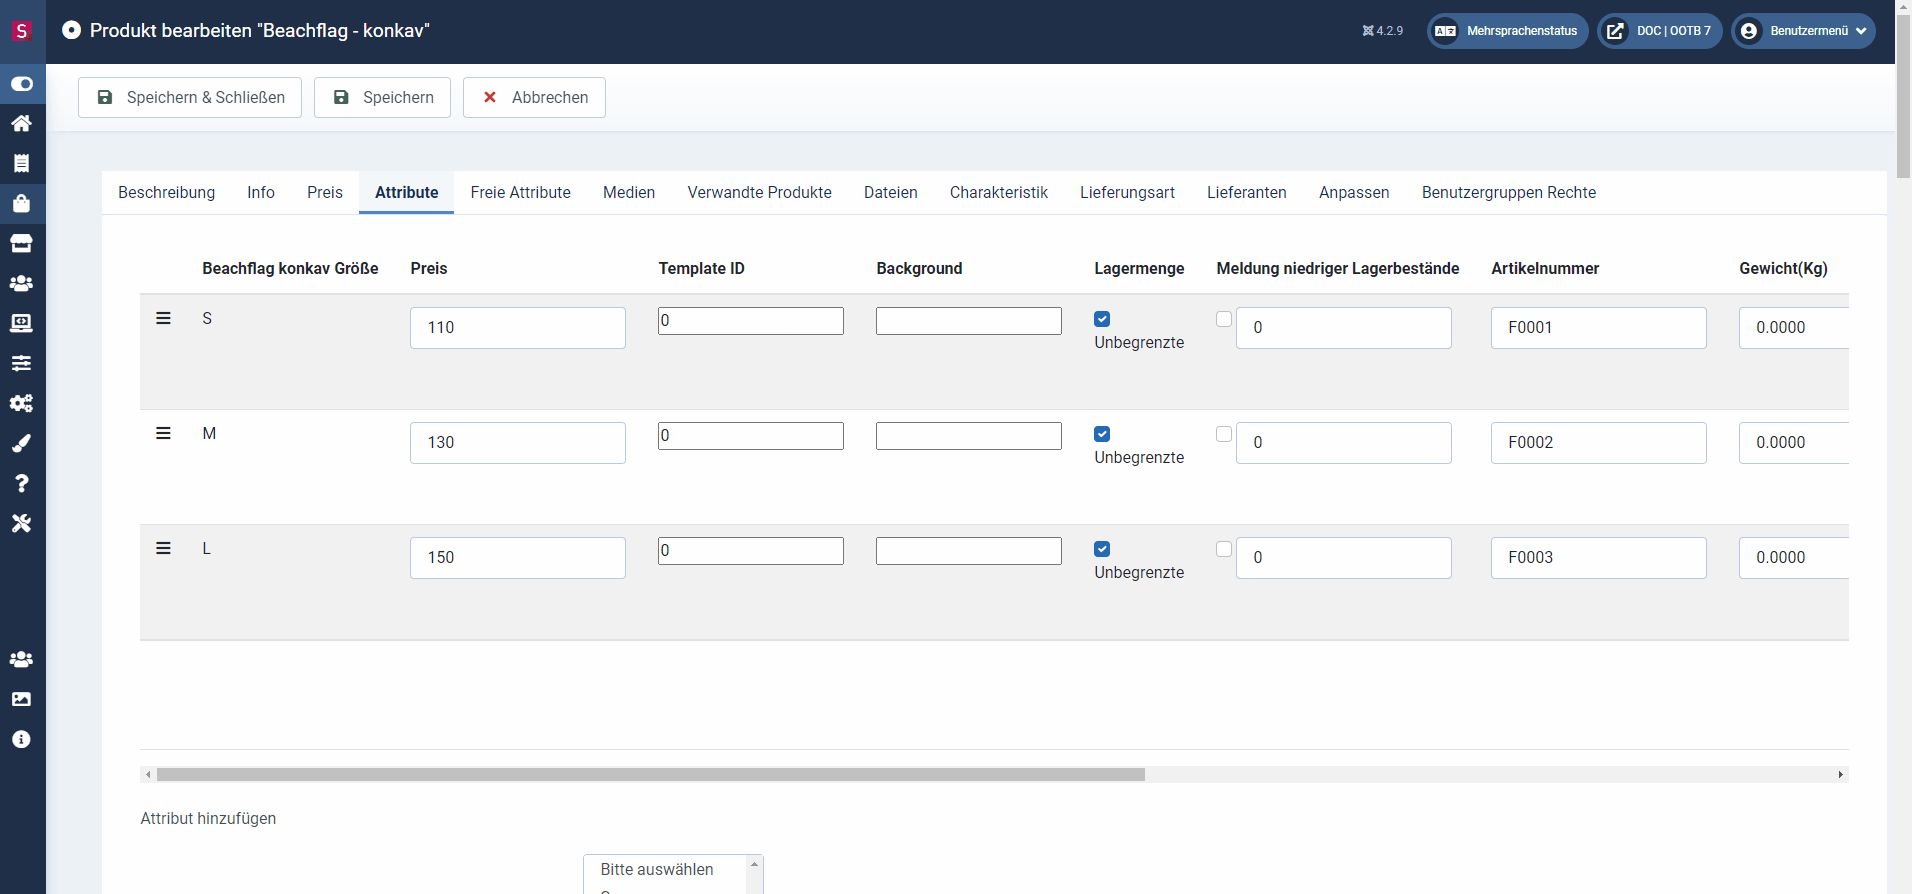Viewport: 1912px width, 894px height.
Task: Open the orders receipt icon
Action: [x=21, y=163]
